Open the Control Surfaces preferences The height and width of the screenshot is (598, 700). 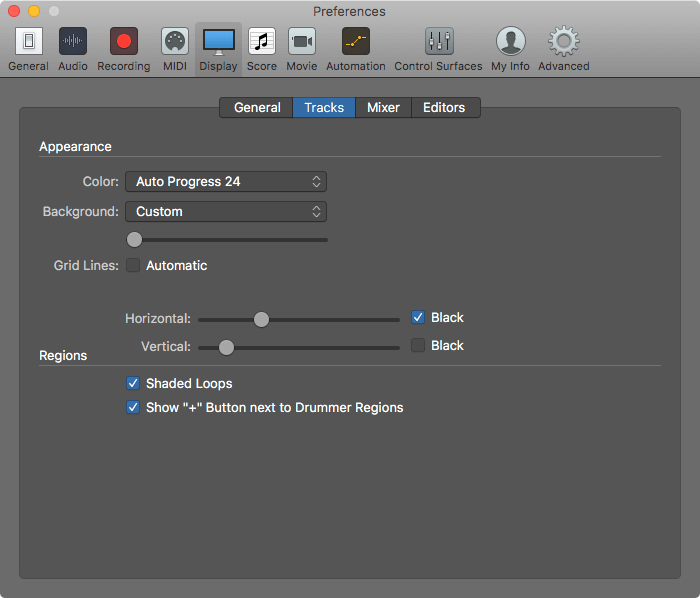click(x=438, y=49)
